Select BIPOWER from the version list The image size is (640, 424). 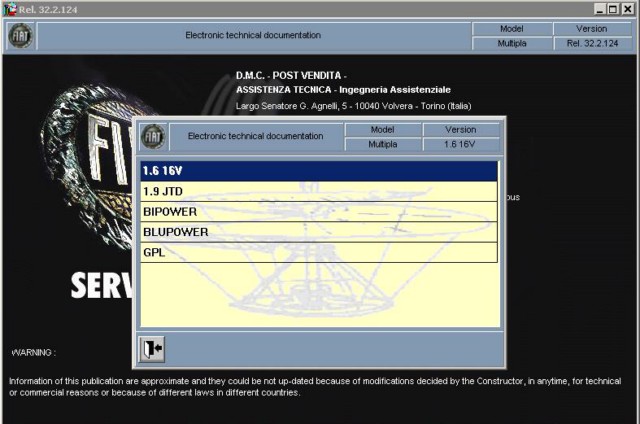(319, 212)
